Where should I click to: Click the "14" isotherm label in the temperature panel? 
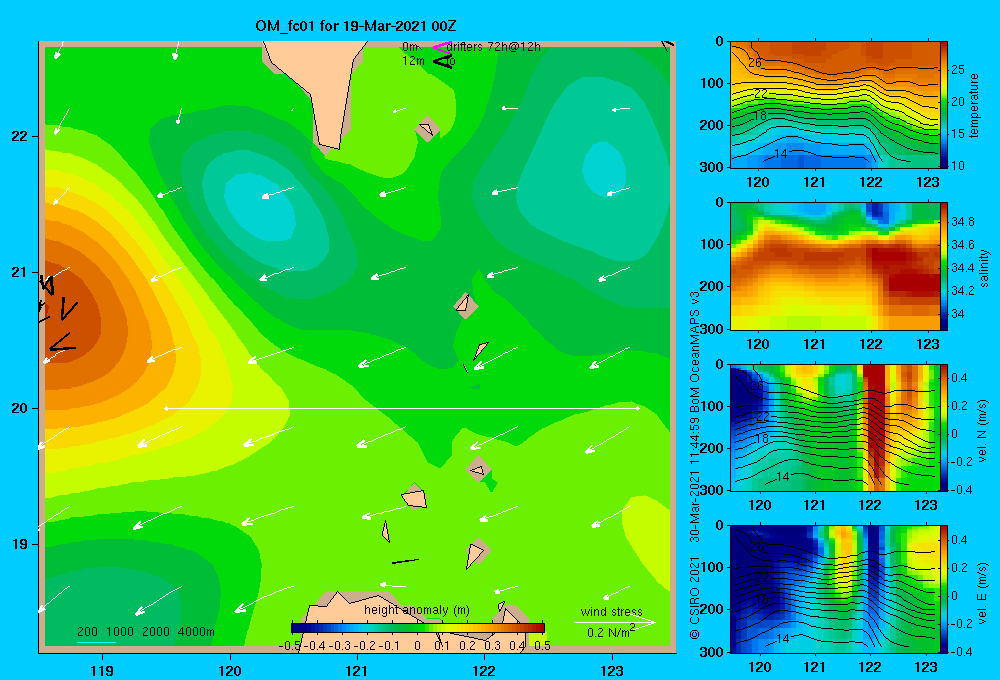(781, 154)
